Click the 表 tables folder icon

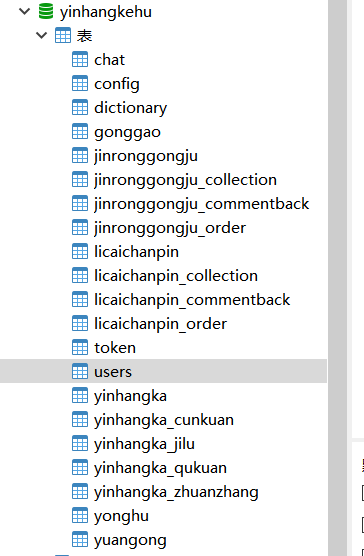coord(63,35)
